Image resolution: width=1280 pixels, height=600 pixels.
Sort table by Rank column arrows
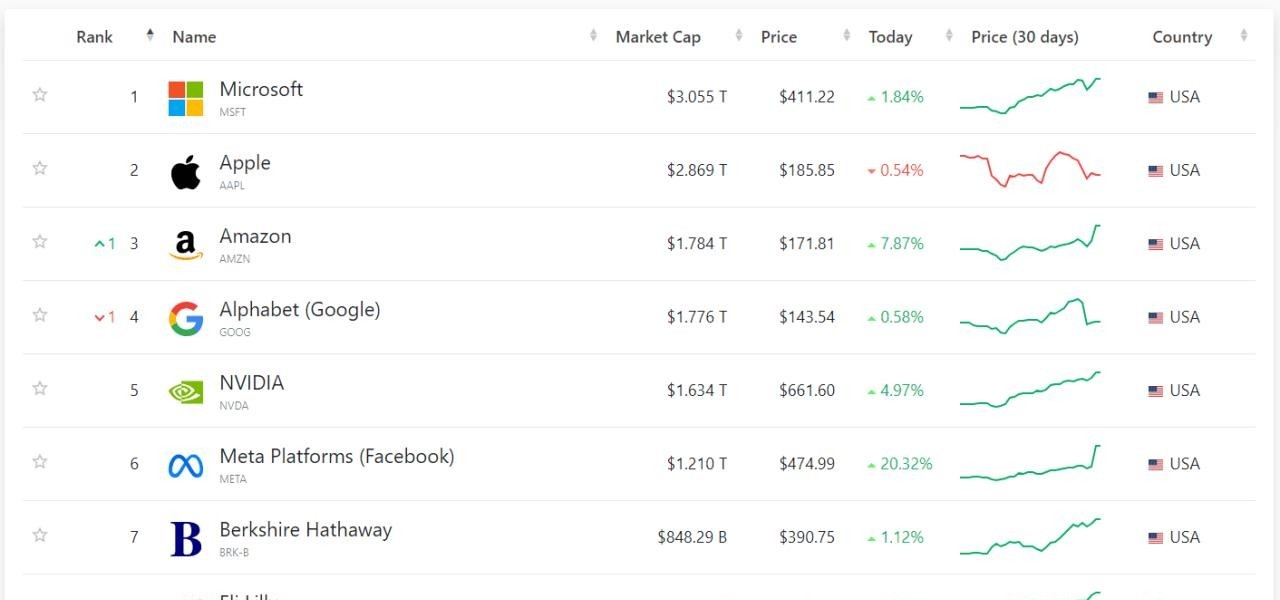(x=150, y=36)
